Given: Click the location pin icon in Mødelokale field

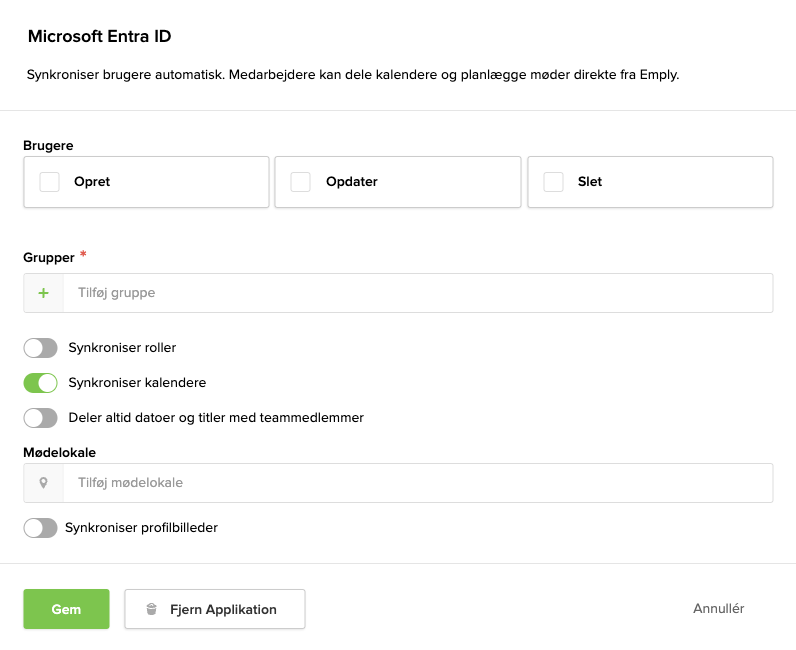Looking at the screenshot, I should [43, 483].
